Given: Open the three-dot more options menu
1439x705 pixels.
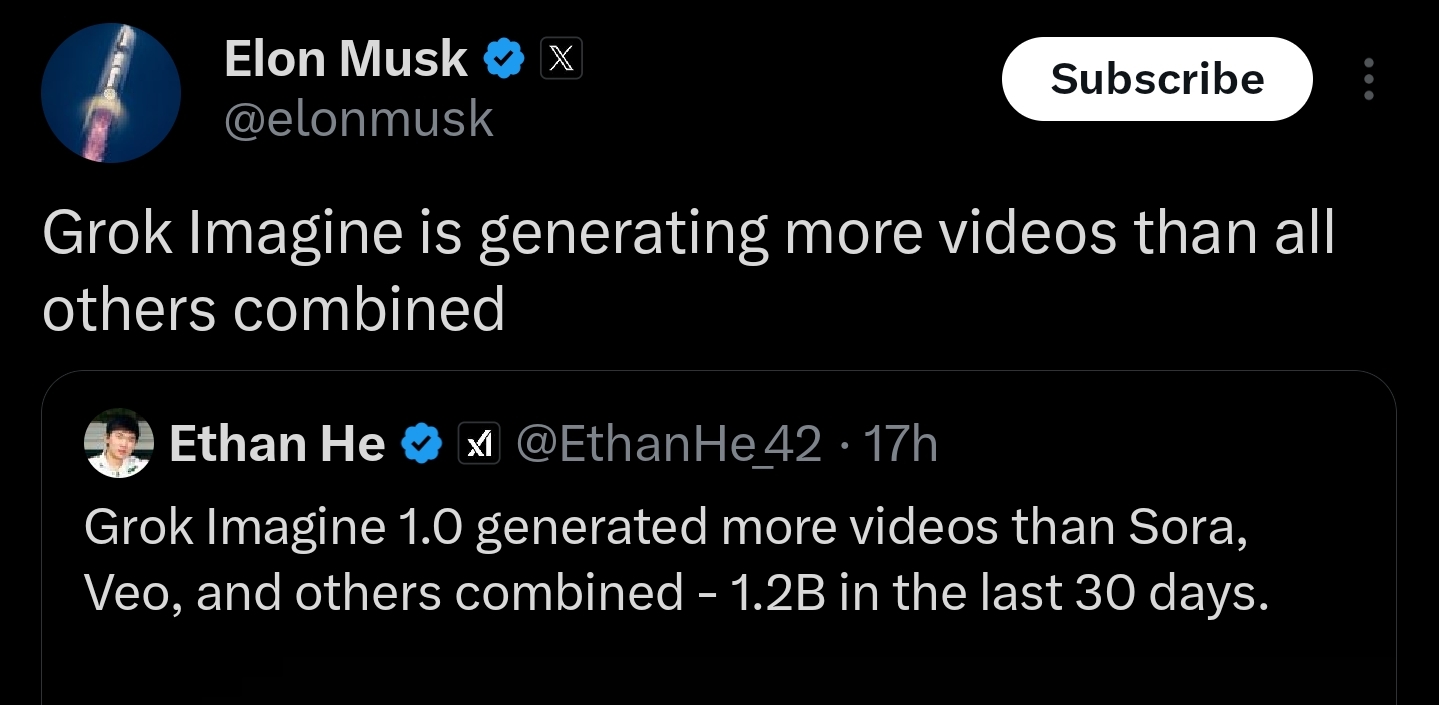Looking at the screenshot, I should [x=1368, y=79].
